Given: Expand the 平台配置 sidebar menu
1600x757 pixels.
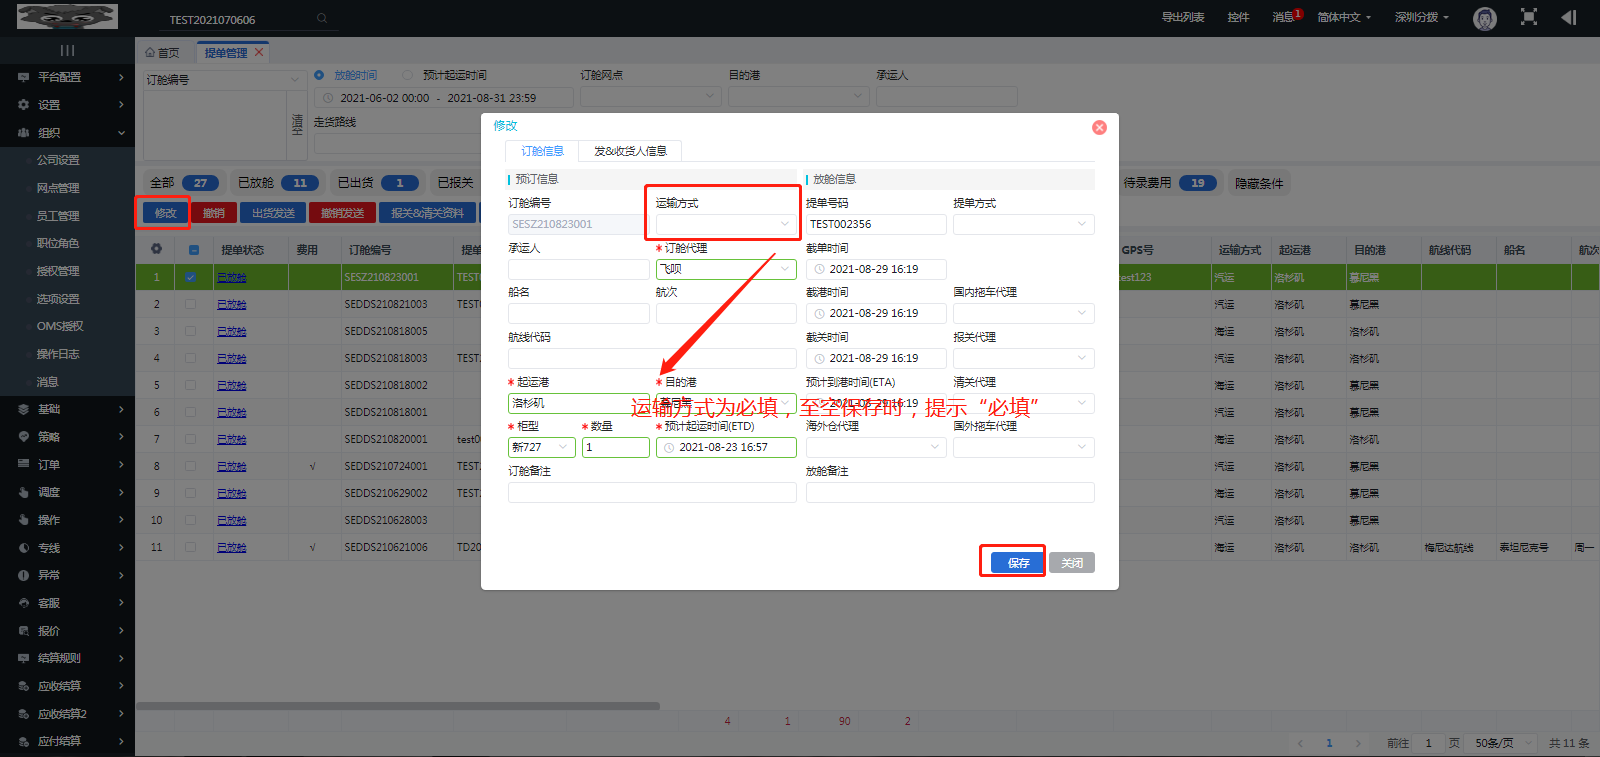Looking at the screenshot, I should [67, 77].
